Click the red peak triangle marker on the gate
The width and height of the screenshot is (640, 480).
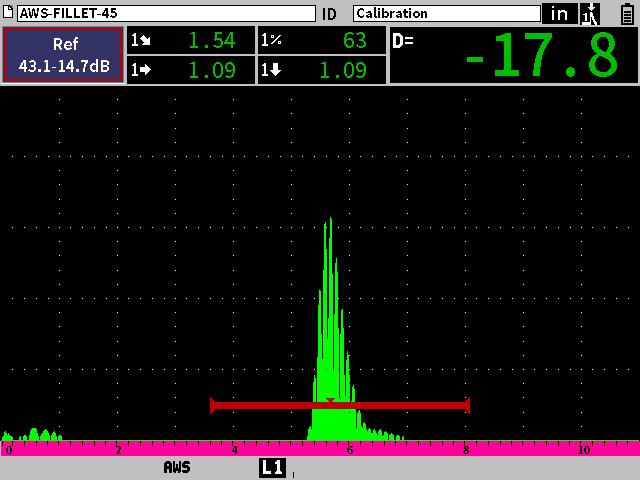(330, 400)
